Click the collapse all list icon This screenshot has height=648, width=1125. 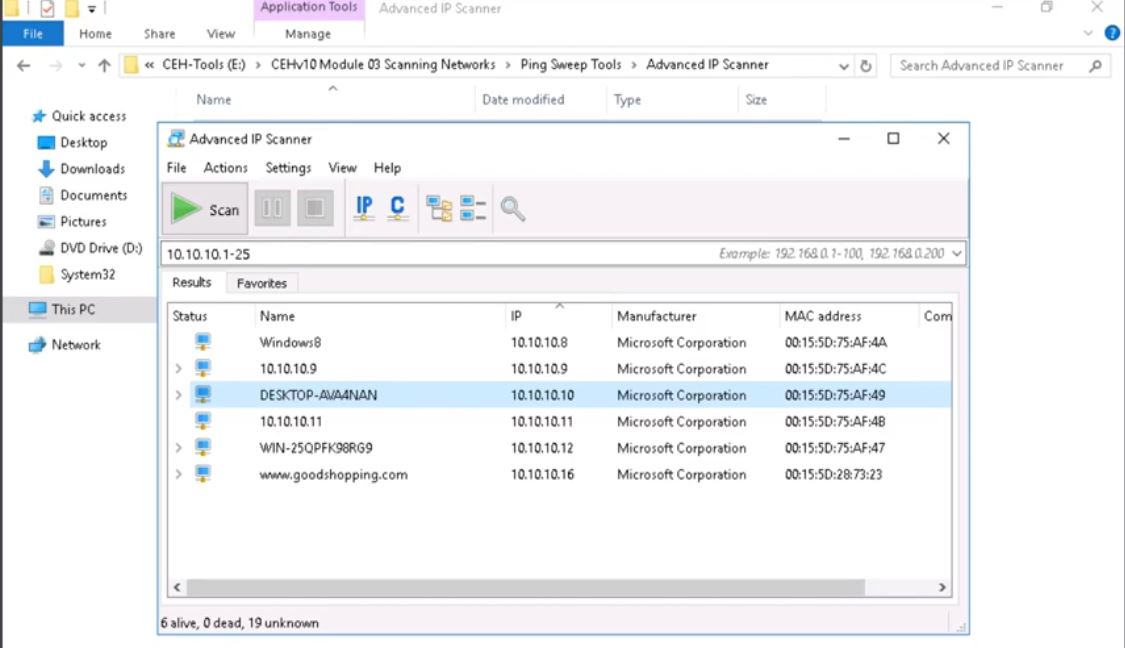pyautogui.click(x=473, y=209)
